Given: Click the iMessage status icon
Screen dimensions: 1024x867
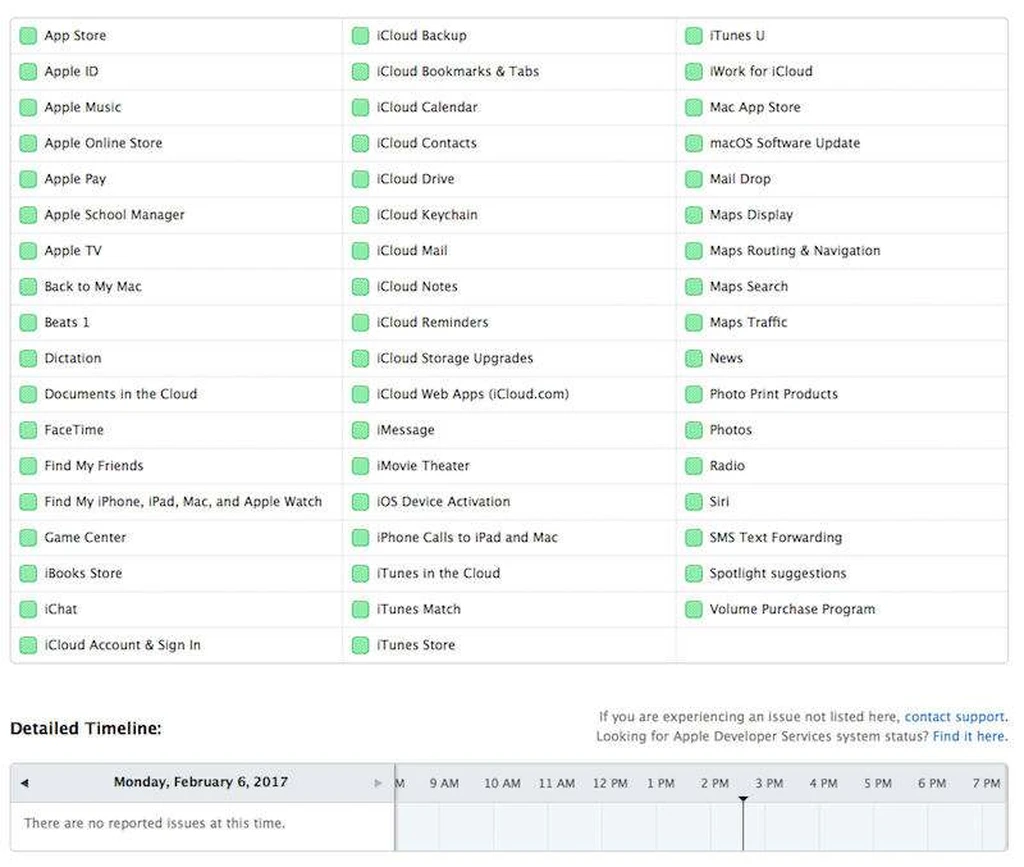Looking at the screenshot, I should (360, 430).
